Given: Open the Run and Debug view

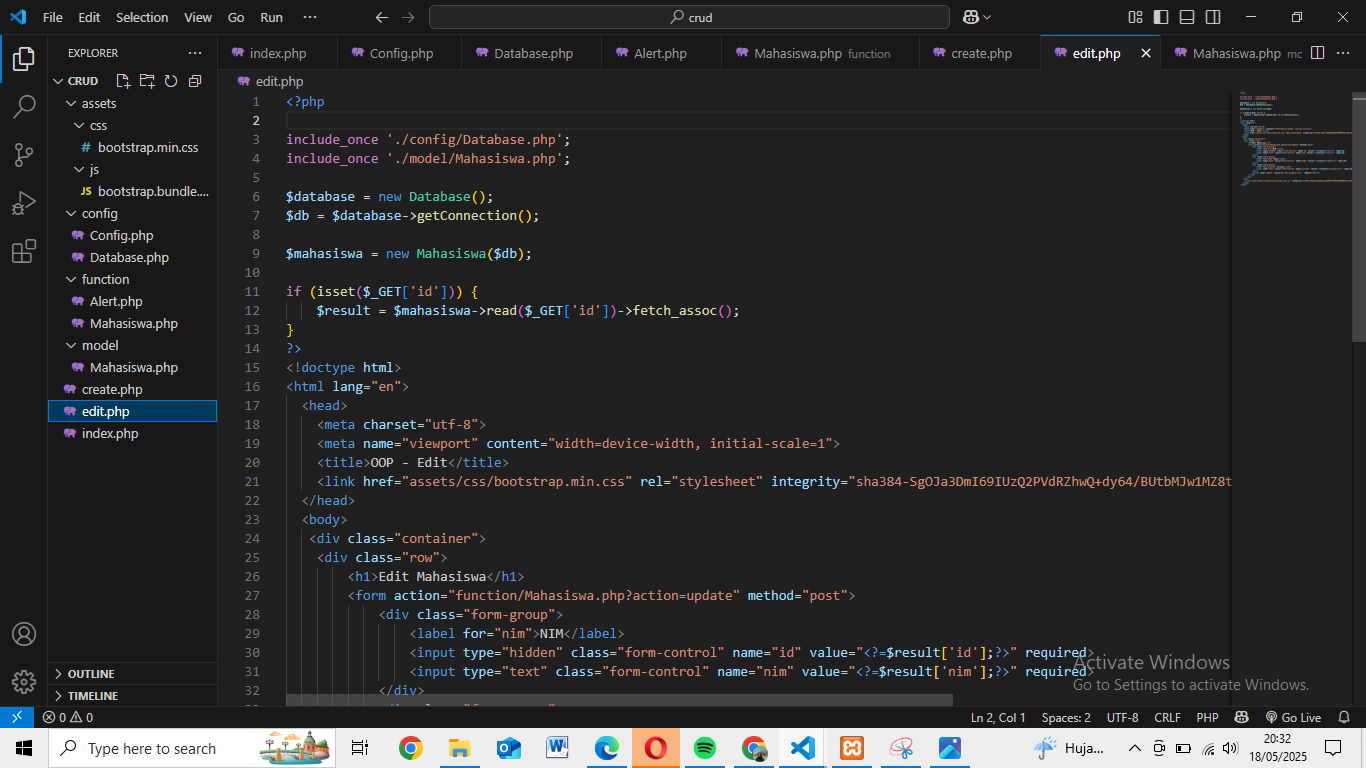Looking at the screenshot, I should pyautogui.click(x=24, y=203).
